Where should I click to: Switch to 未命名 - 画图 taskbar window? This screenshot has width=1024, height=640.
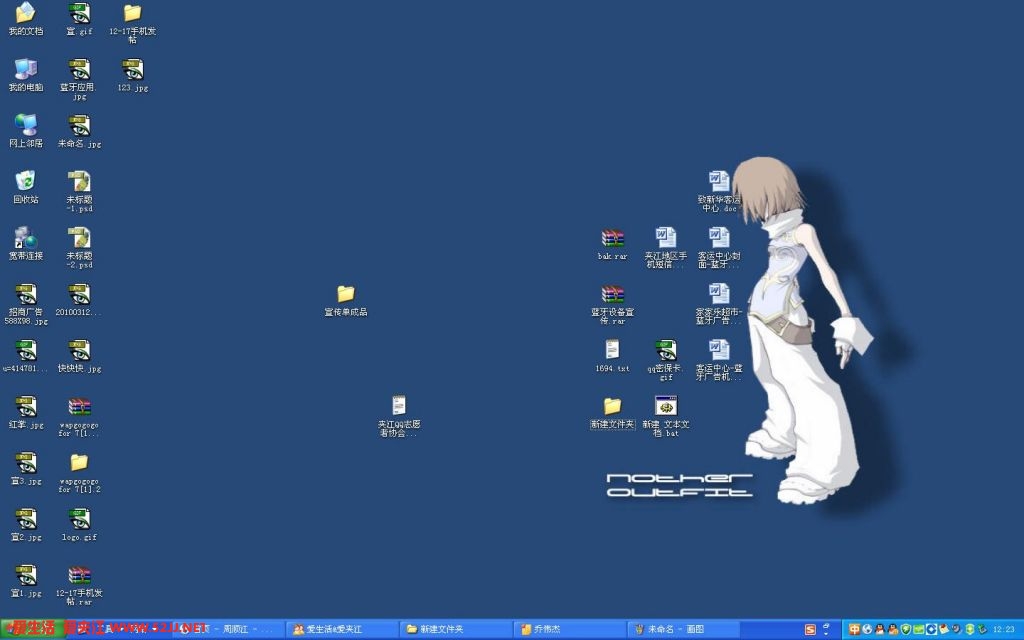coord(683,629)
